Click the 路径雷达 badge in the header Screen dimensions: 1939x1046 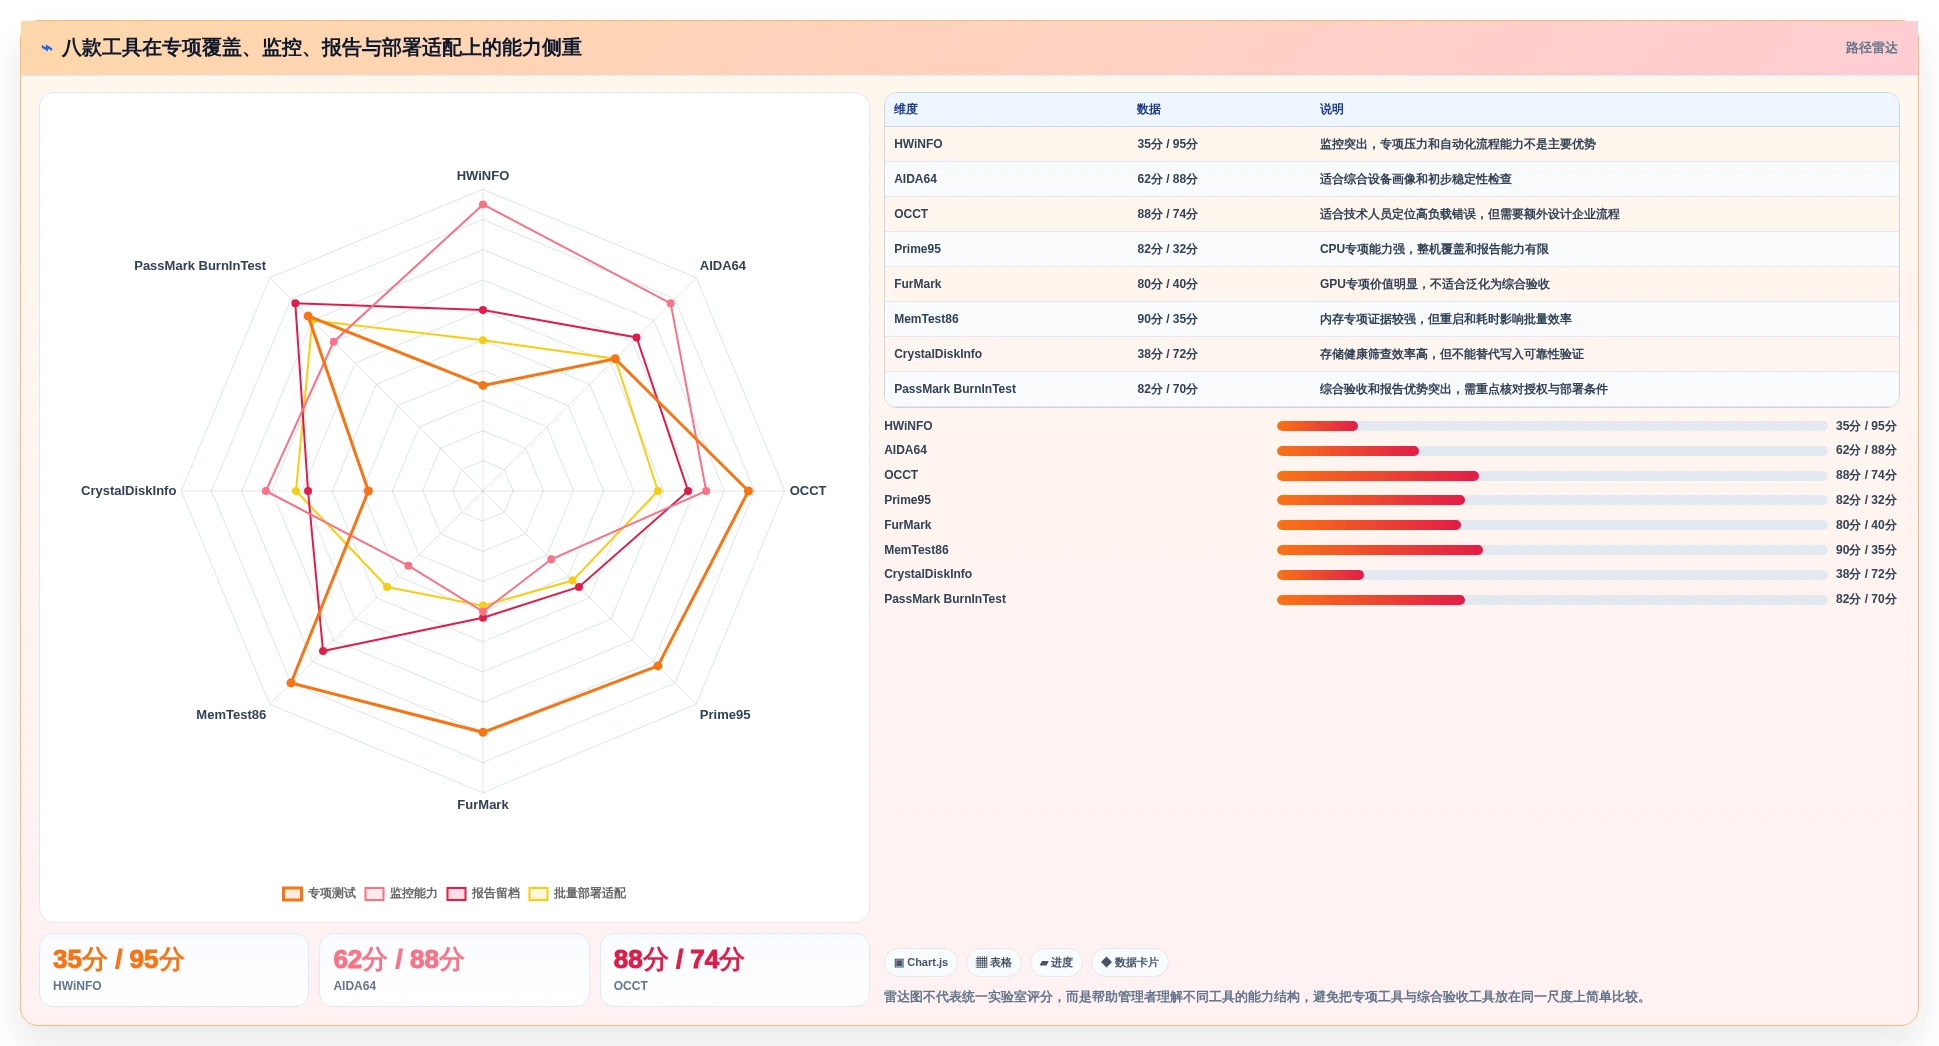pyautogui.click(x=1871, y=48)
